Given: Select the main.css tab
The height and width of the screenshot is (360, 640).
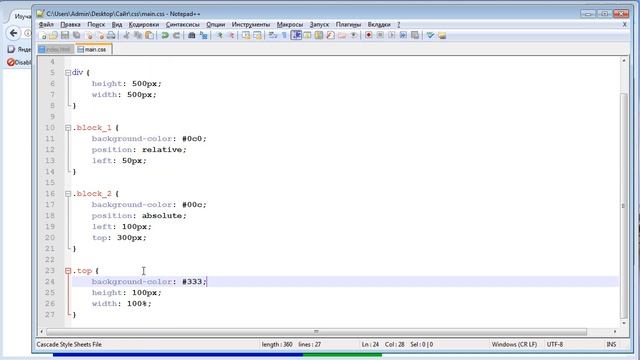Looking at the screenshot, I should (93, 49).
